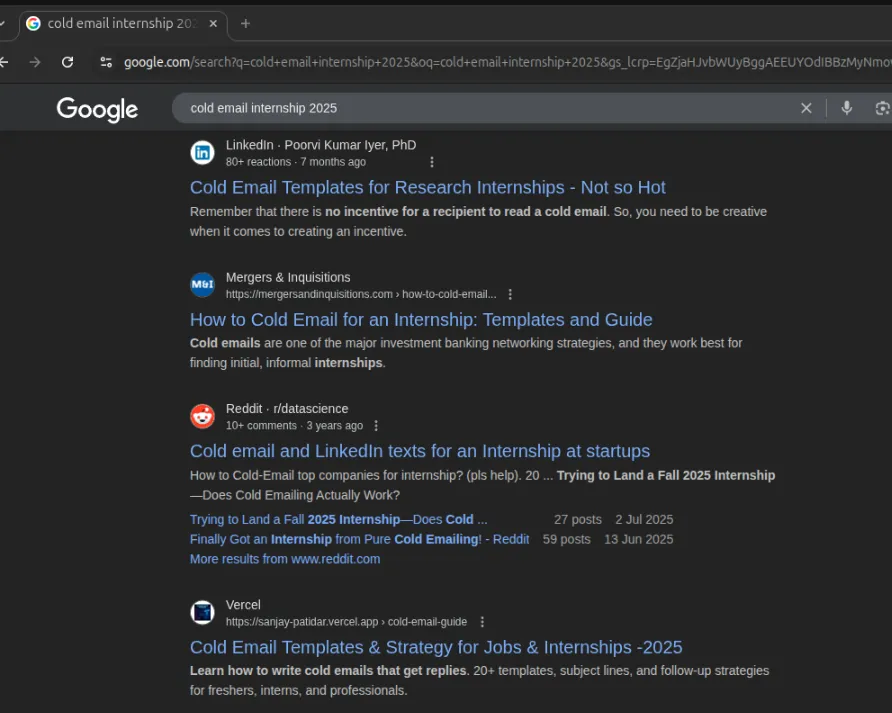
Task: Reload the Google search page
Action: pos(67,62)
